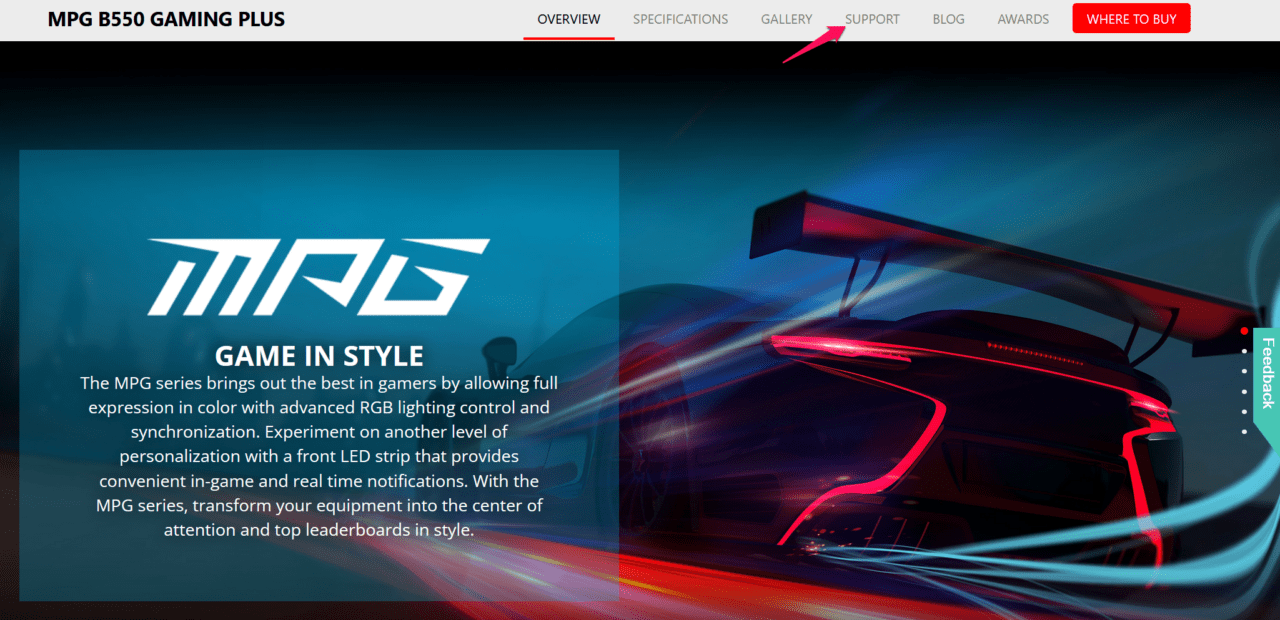Open the GALLERY tab

click(x=786, y=19)
